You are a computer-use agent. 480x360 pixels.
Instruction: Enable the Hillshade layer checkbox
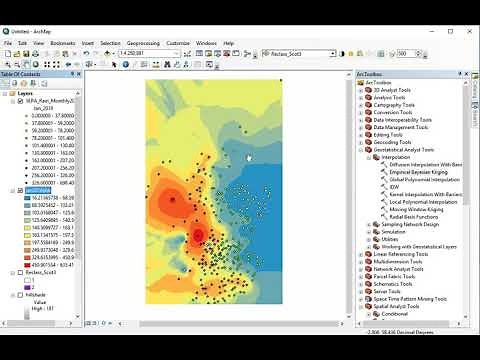coord(20,295)
